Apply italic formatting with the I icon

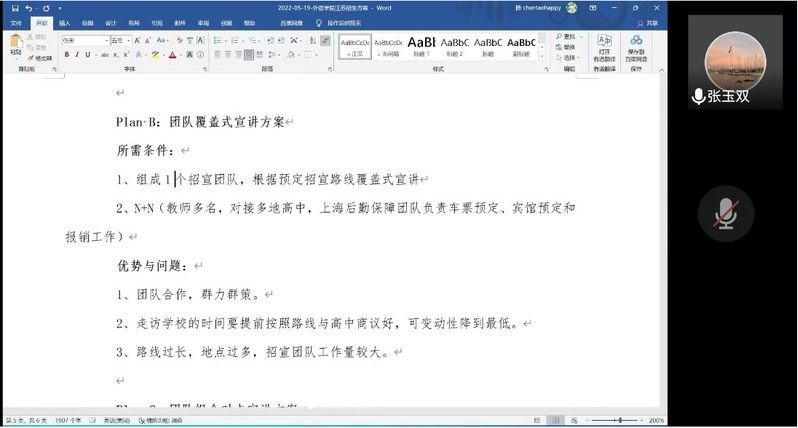(76, 55)
